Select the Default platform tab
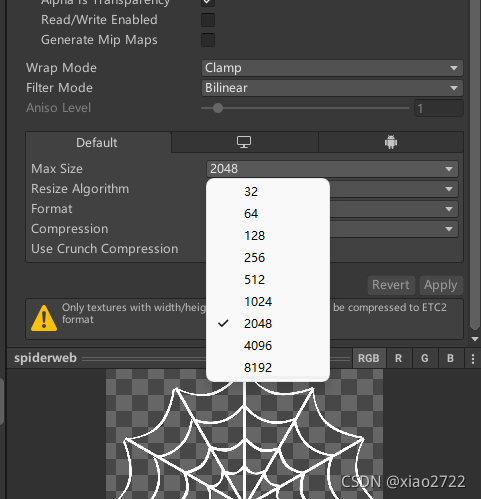Image resolution: width=481 pixels, height=499 pixels. pos(97,143)
